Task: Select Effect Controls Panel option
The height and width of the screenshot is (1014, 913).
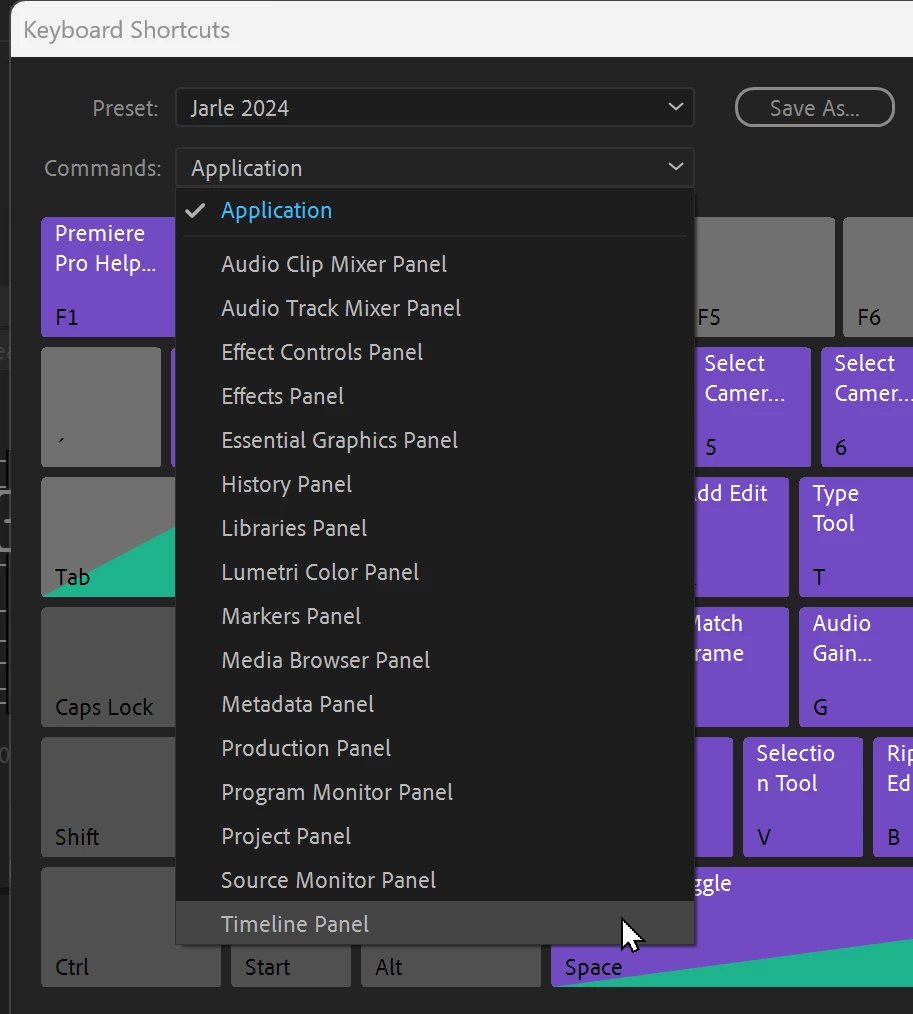Action: tap(435, 352)
